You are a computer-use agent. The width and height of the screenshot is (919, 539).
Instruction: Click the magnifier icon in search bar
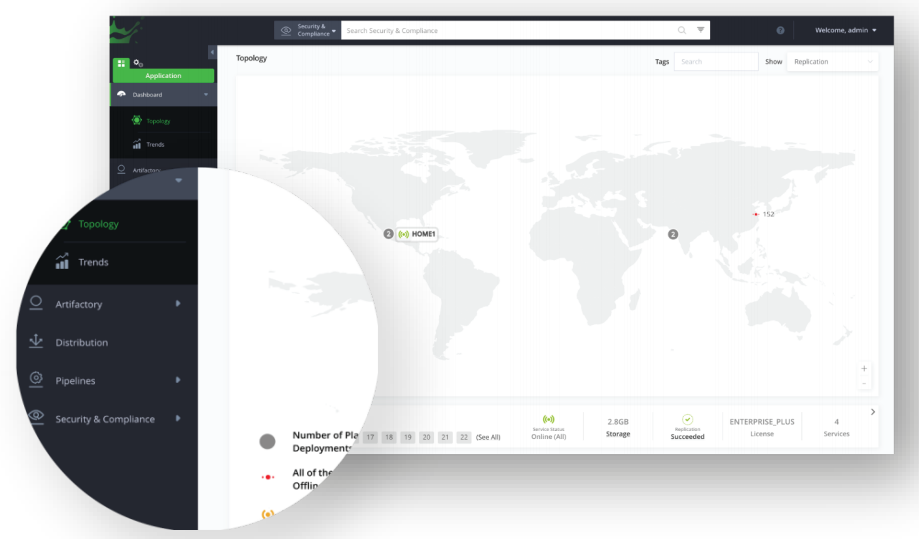[x=682, y=30]
